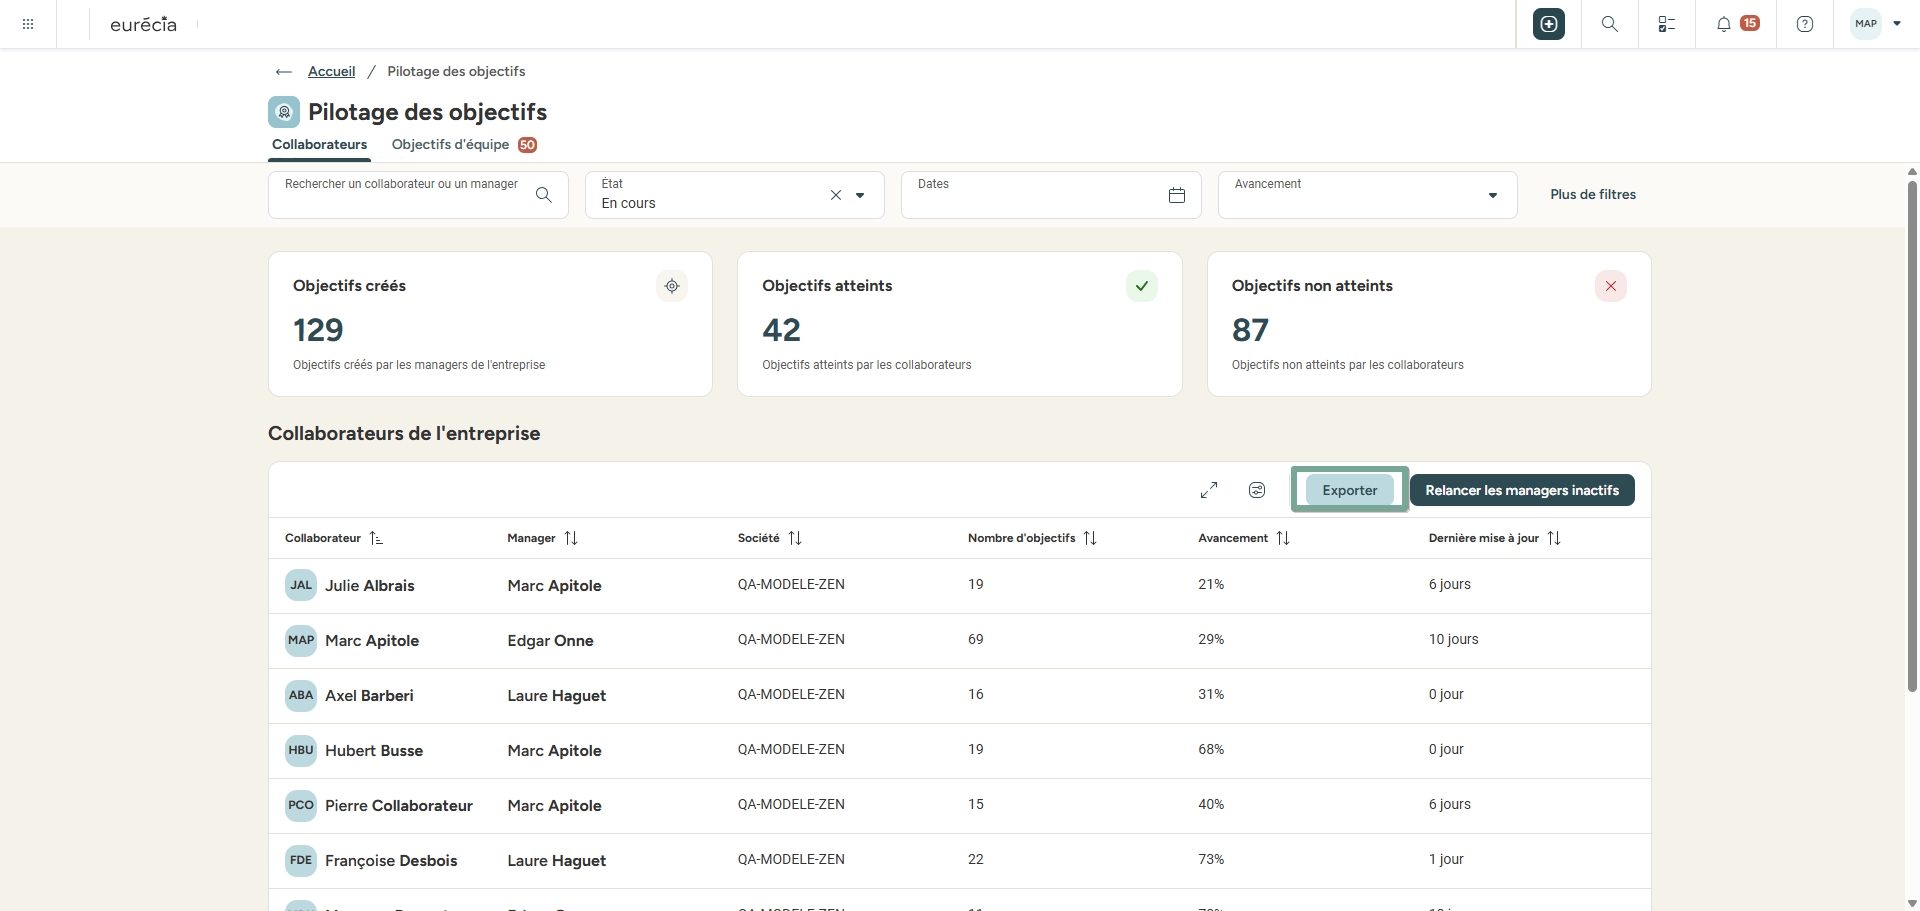This screenshot has height=911, width=1920.
Task: Click the search icon in collaborator search field
Action: coord(544,195)
